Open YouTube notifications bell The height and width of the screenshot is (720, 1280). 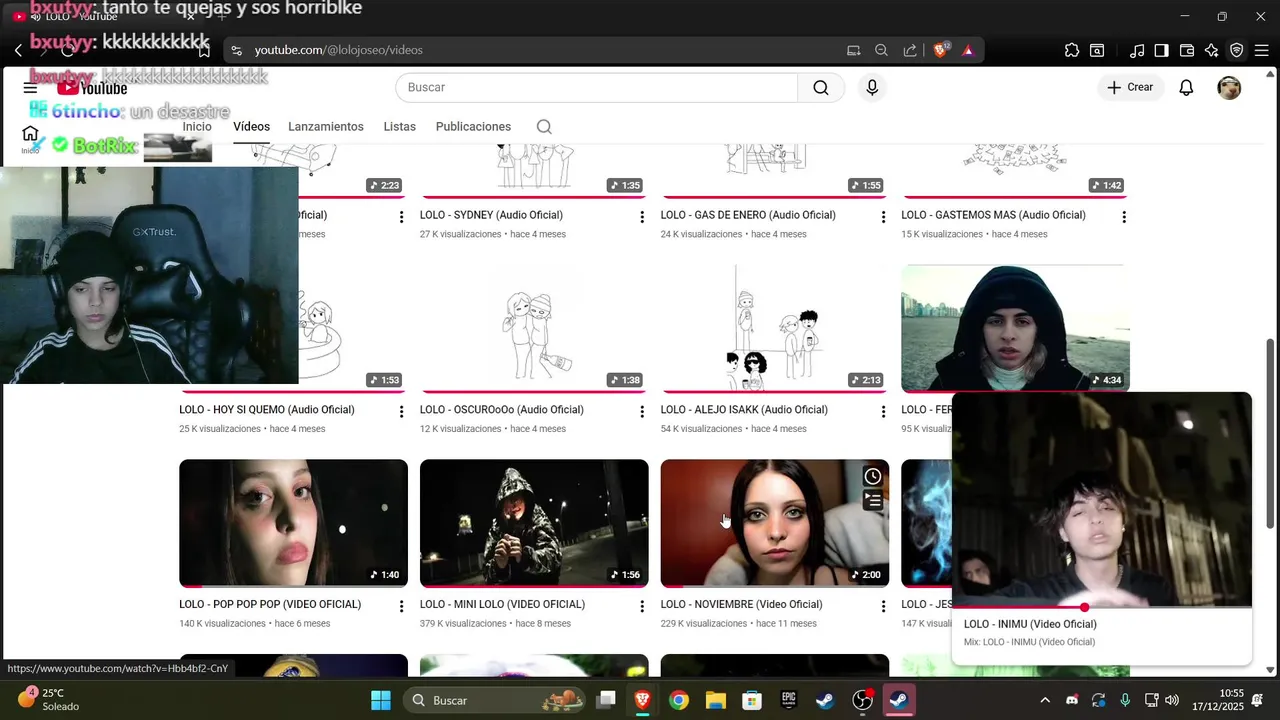point(1186,88)
